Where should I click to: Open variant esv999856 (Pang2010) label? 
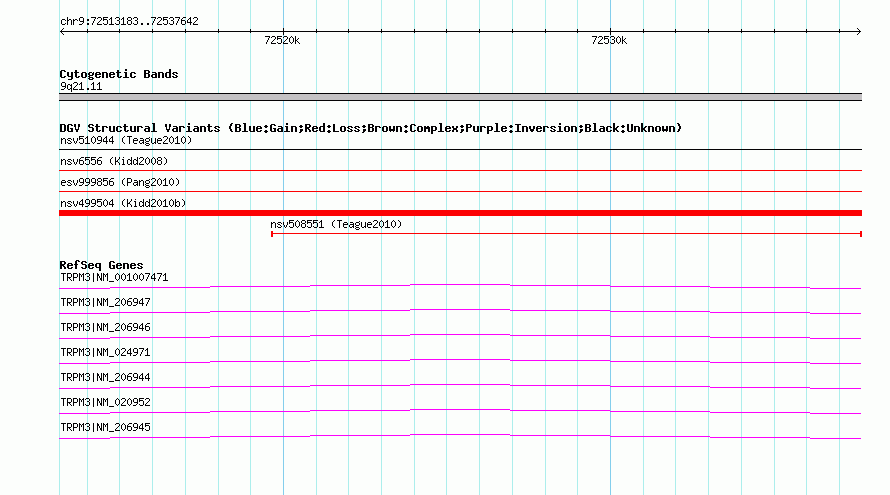(120, 182)
